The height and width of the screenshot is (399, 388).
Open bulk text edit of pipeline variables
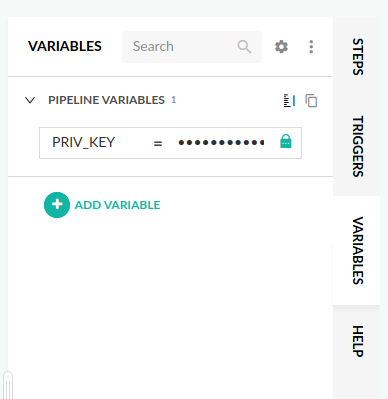(x=289, y=100)
